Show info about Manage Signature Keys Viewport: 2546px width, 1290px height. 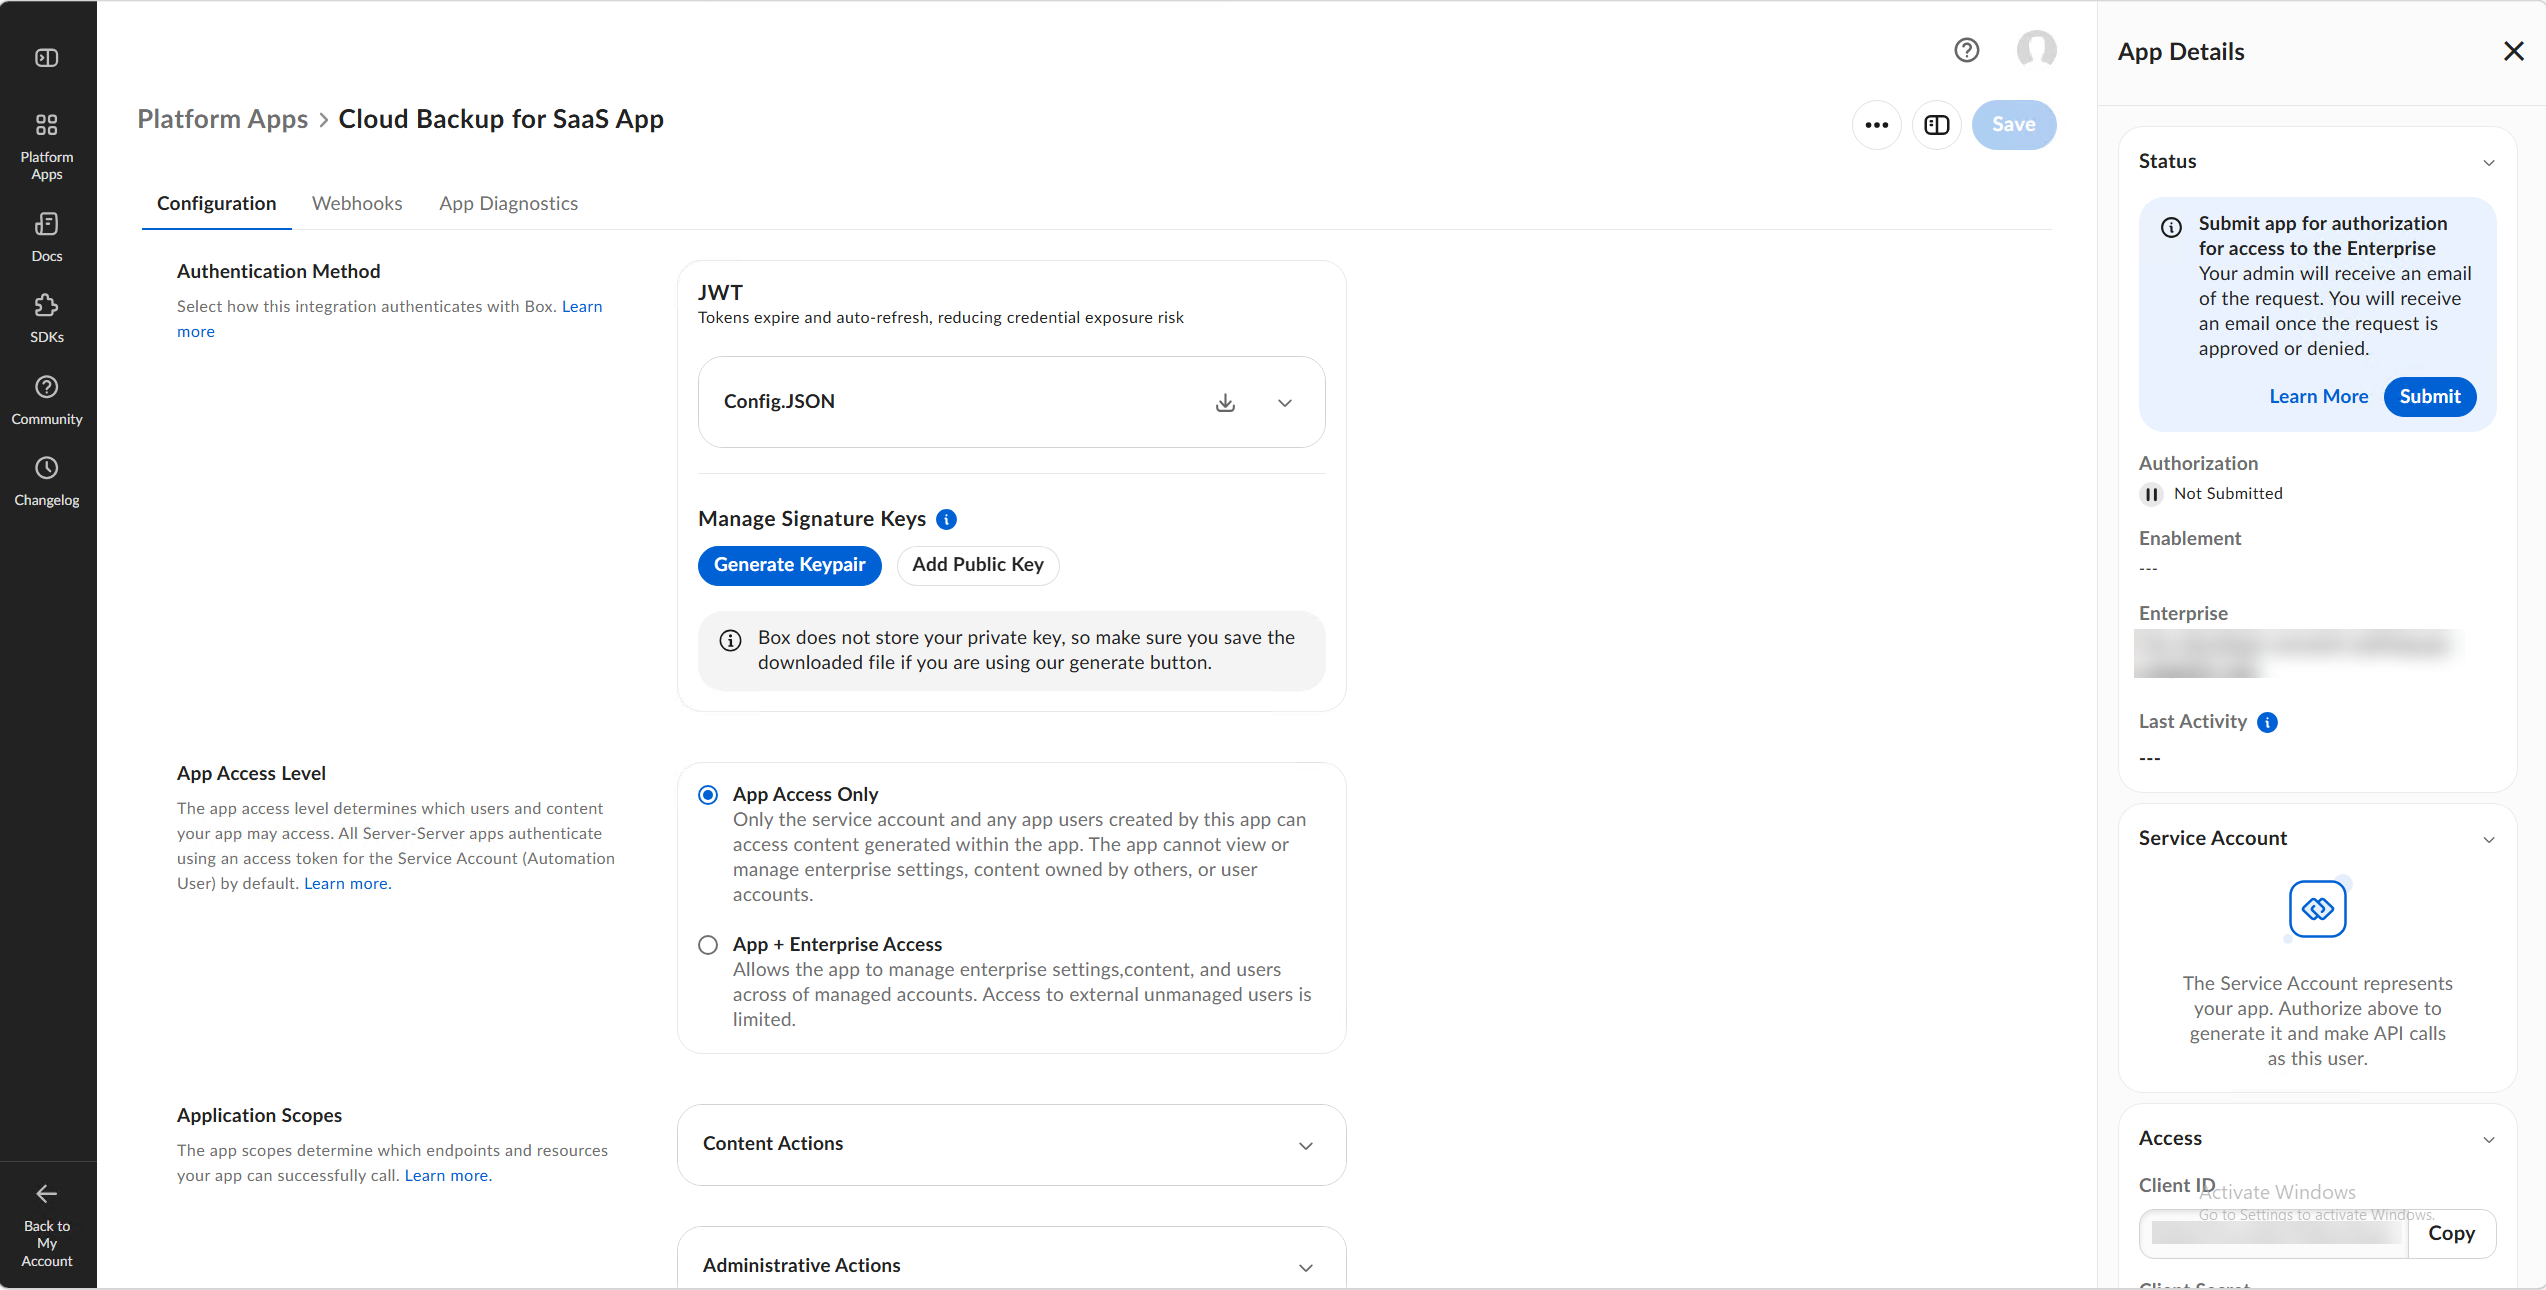[x=946, y=519]
